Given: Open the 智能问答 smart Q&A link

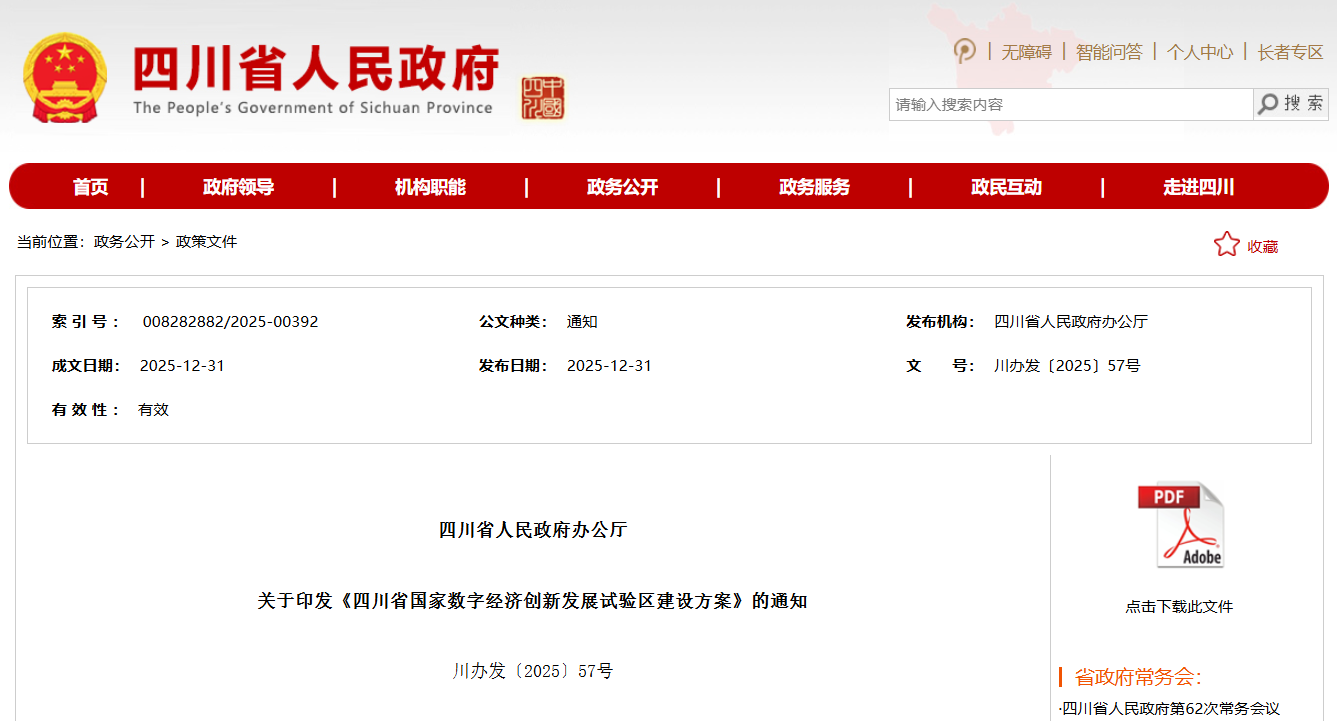Looking at the screenshot, I should click(x=1109, y=52).
